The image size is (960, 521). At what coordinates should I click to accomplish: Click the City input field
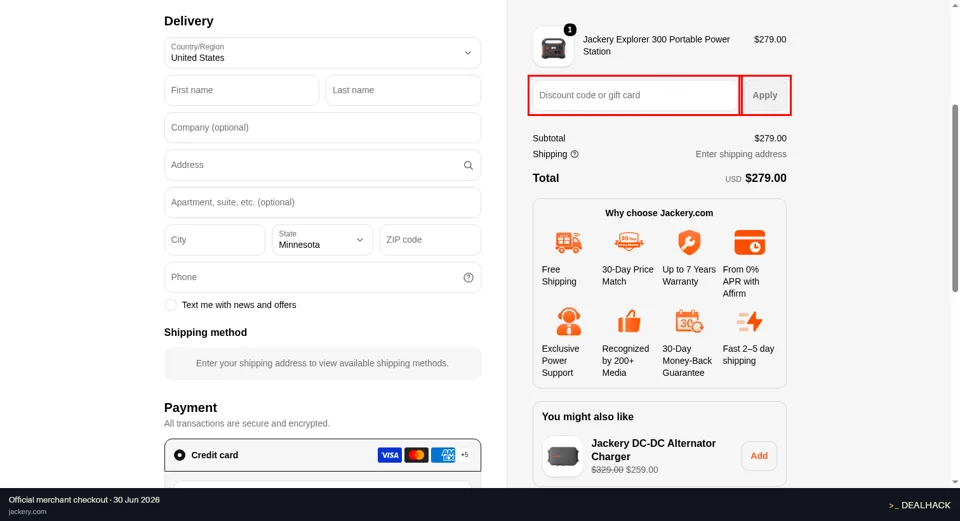tap(214, 239)
